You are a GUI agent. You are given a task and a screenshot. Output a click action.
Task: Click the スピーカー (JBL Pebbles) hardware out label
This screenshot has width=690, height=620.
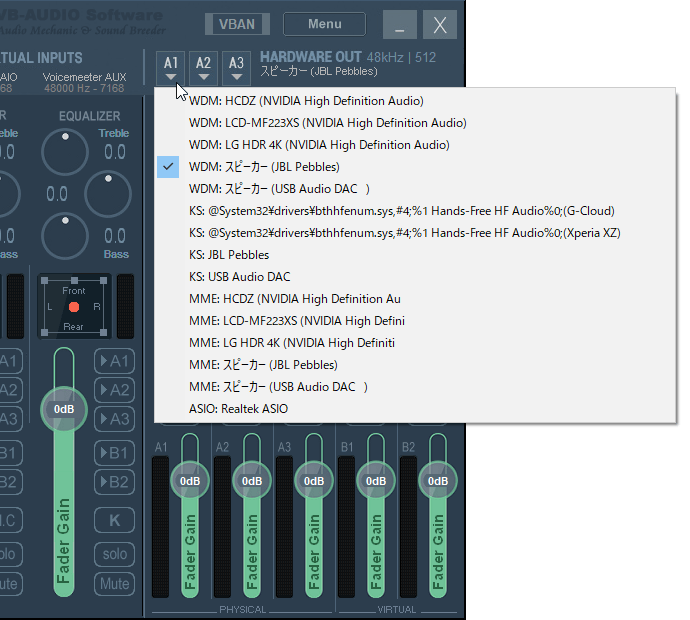point(319,71)
